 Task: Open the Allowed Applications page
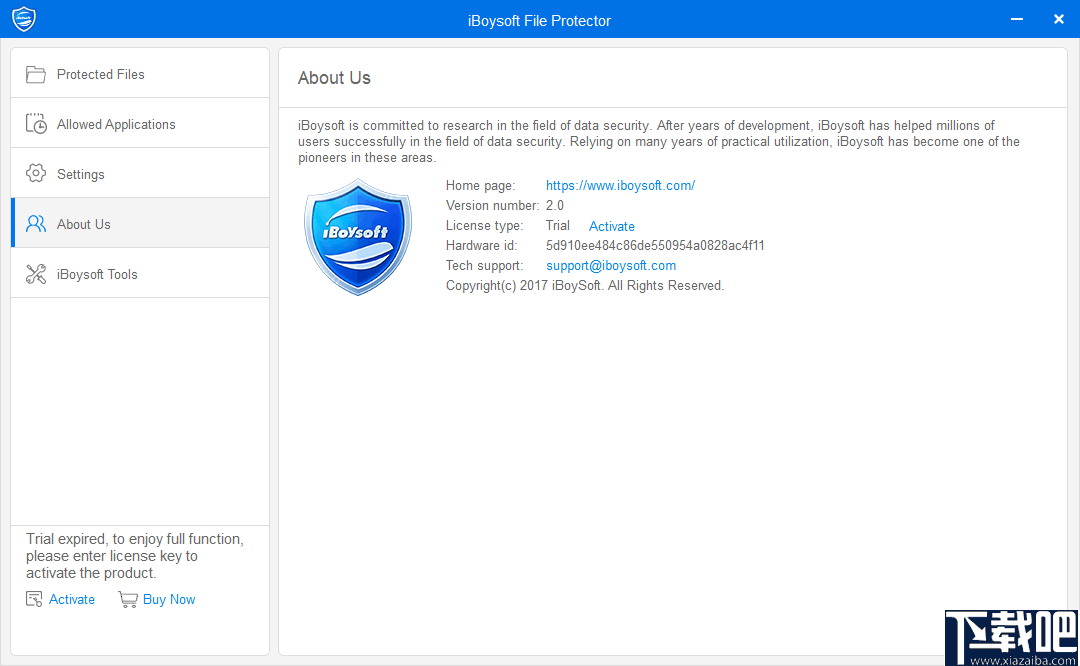[x=116, y=123]
